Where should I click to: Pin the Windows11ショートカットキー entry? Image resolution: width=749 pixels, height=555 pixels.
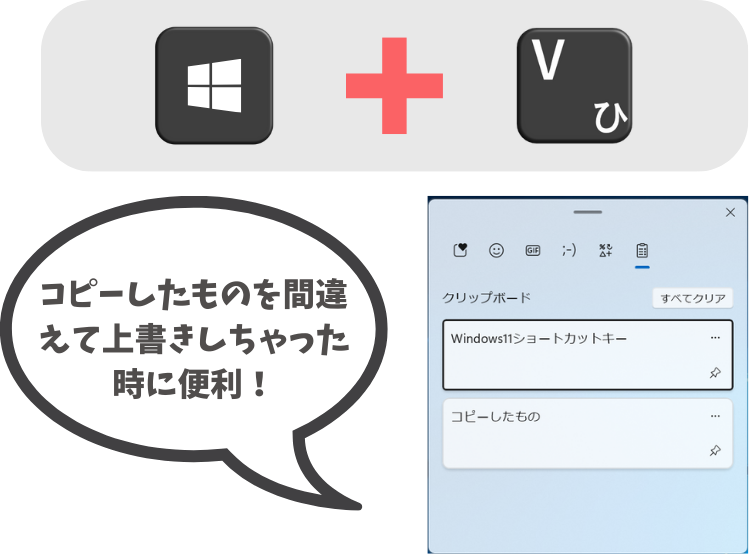click(715, 373)
